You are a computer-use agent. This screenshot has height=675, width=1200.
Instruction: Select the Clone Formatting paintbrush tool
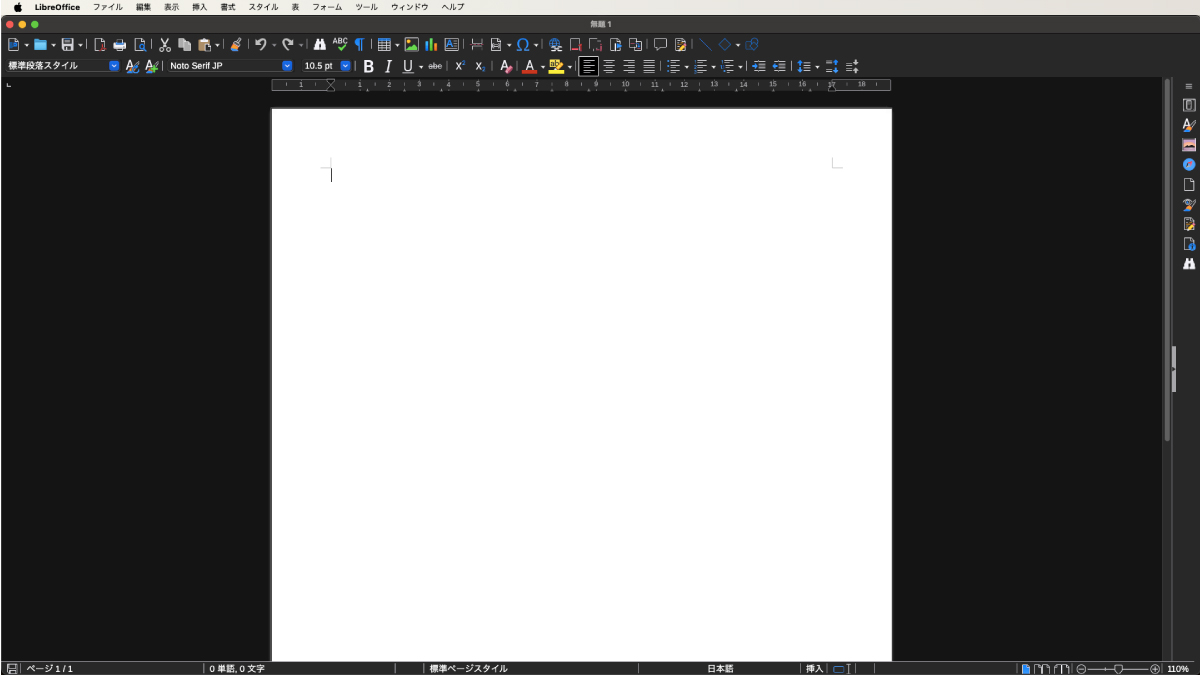click(236, 45)
